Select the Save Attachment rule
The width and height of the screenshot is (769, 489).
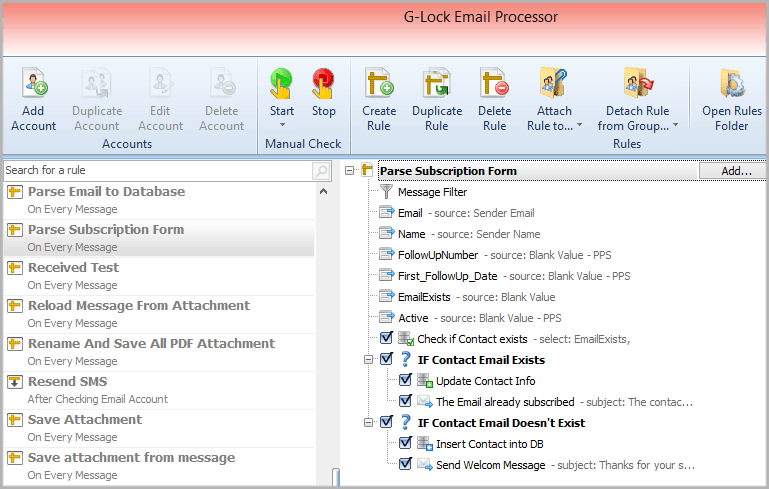tap(159, 428)
